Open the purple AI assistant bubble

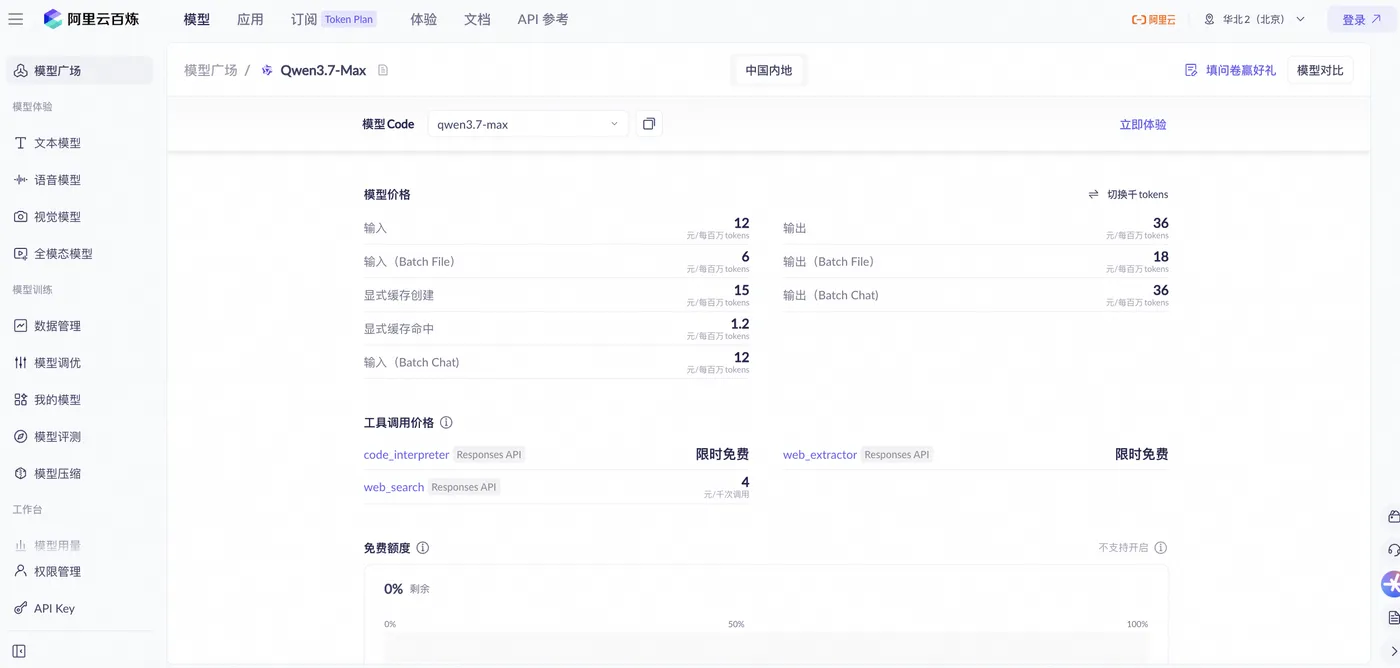(1391, 584)
